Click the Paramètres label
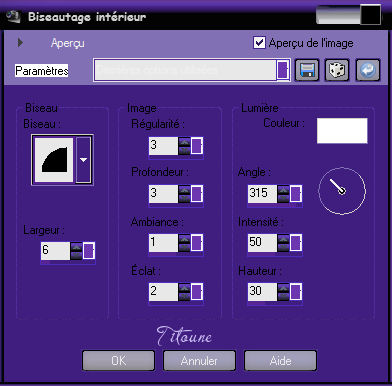Viewport: 392px width, 386px height. click(x=42, y=71)
